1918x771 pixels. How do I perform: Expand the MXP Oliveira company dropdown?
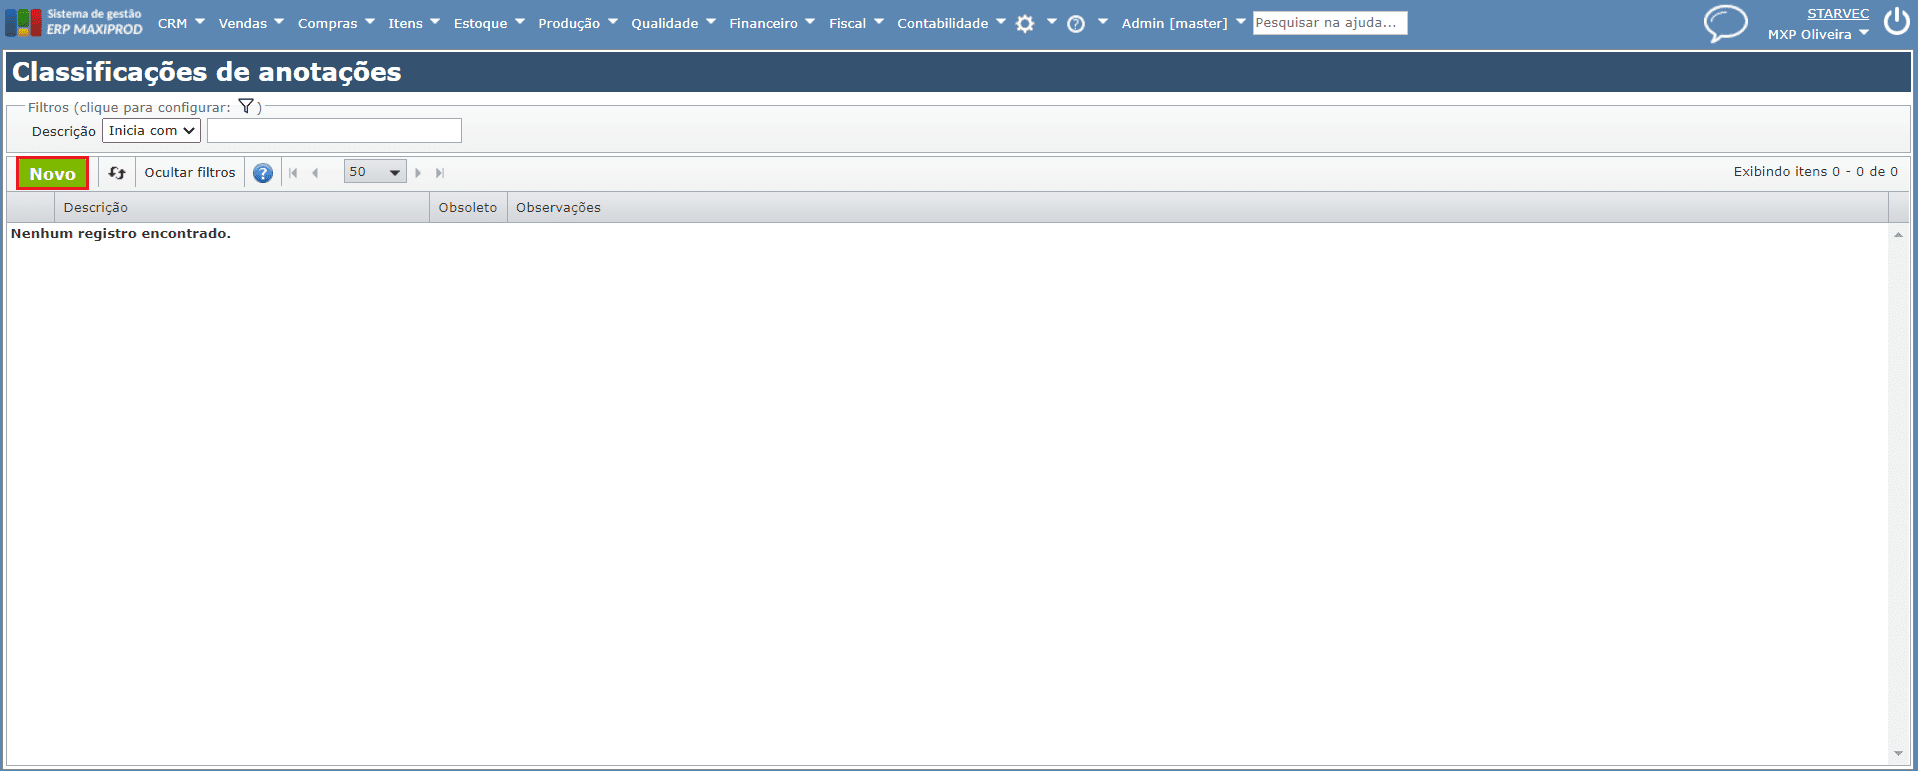[x=1818, y=34]
